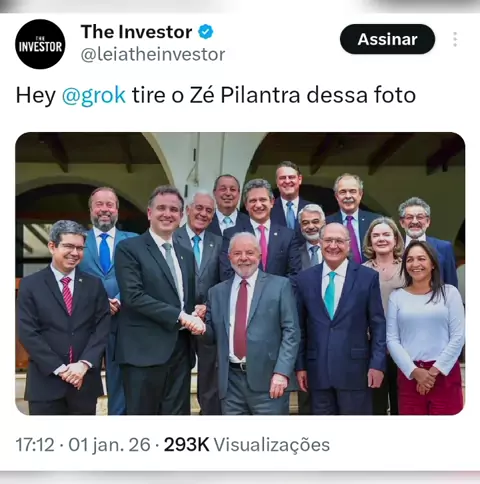
Task: Follow the @grok mention link
Action: tap(94, 95)
